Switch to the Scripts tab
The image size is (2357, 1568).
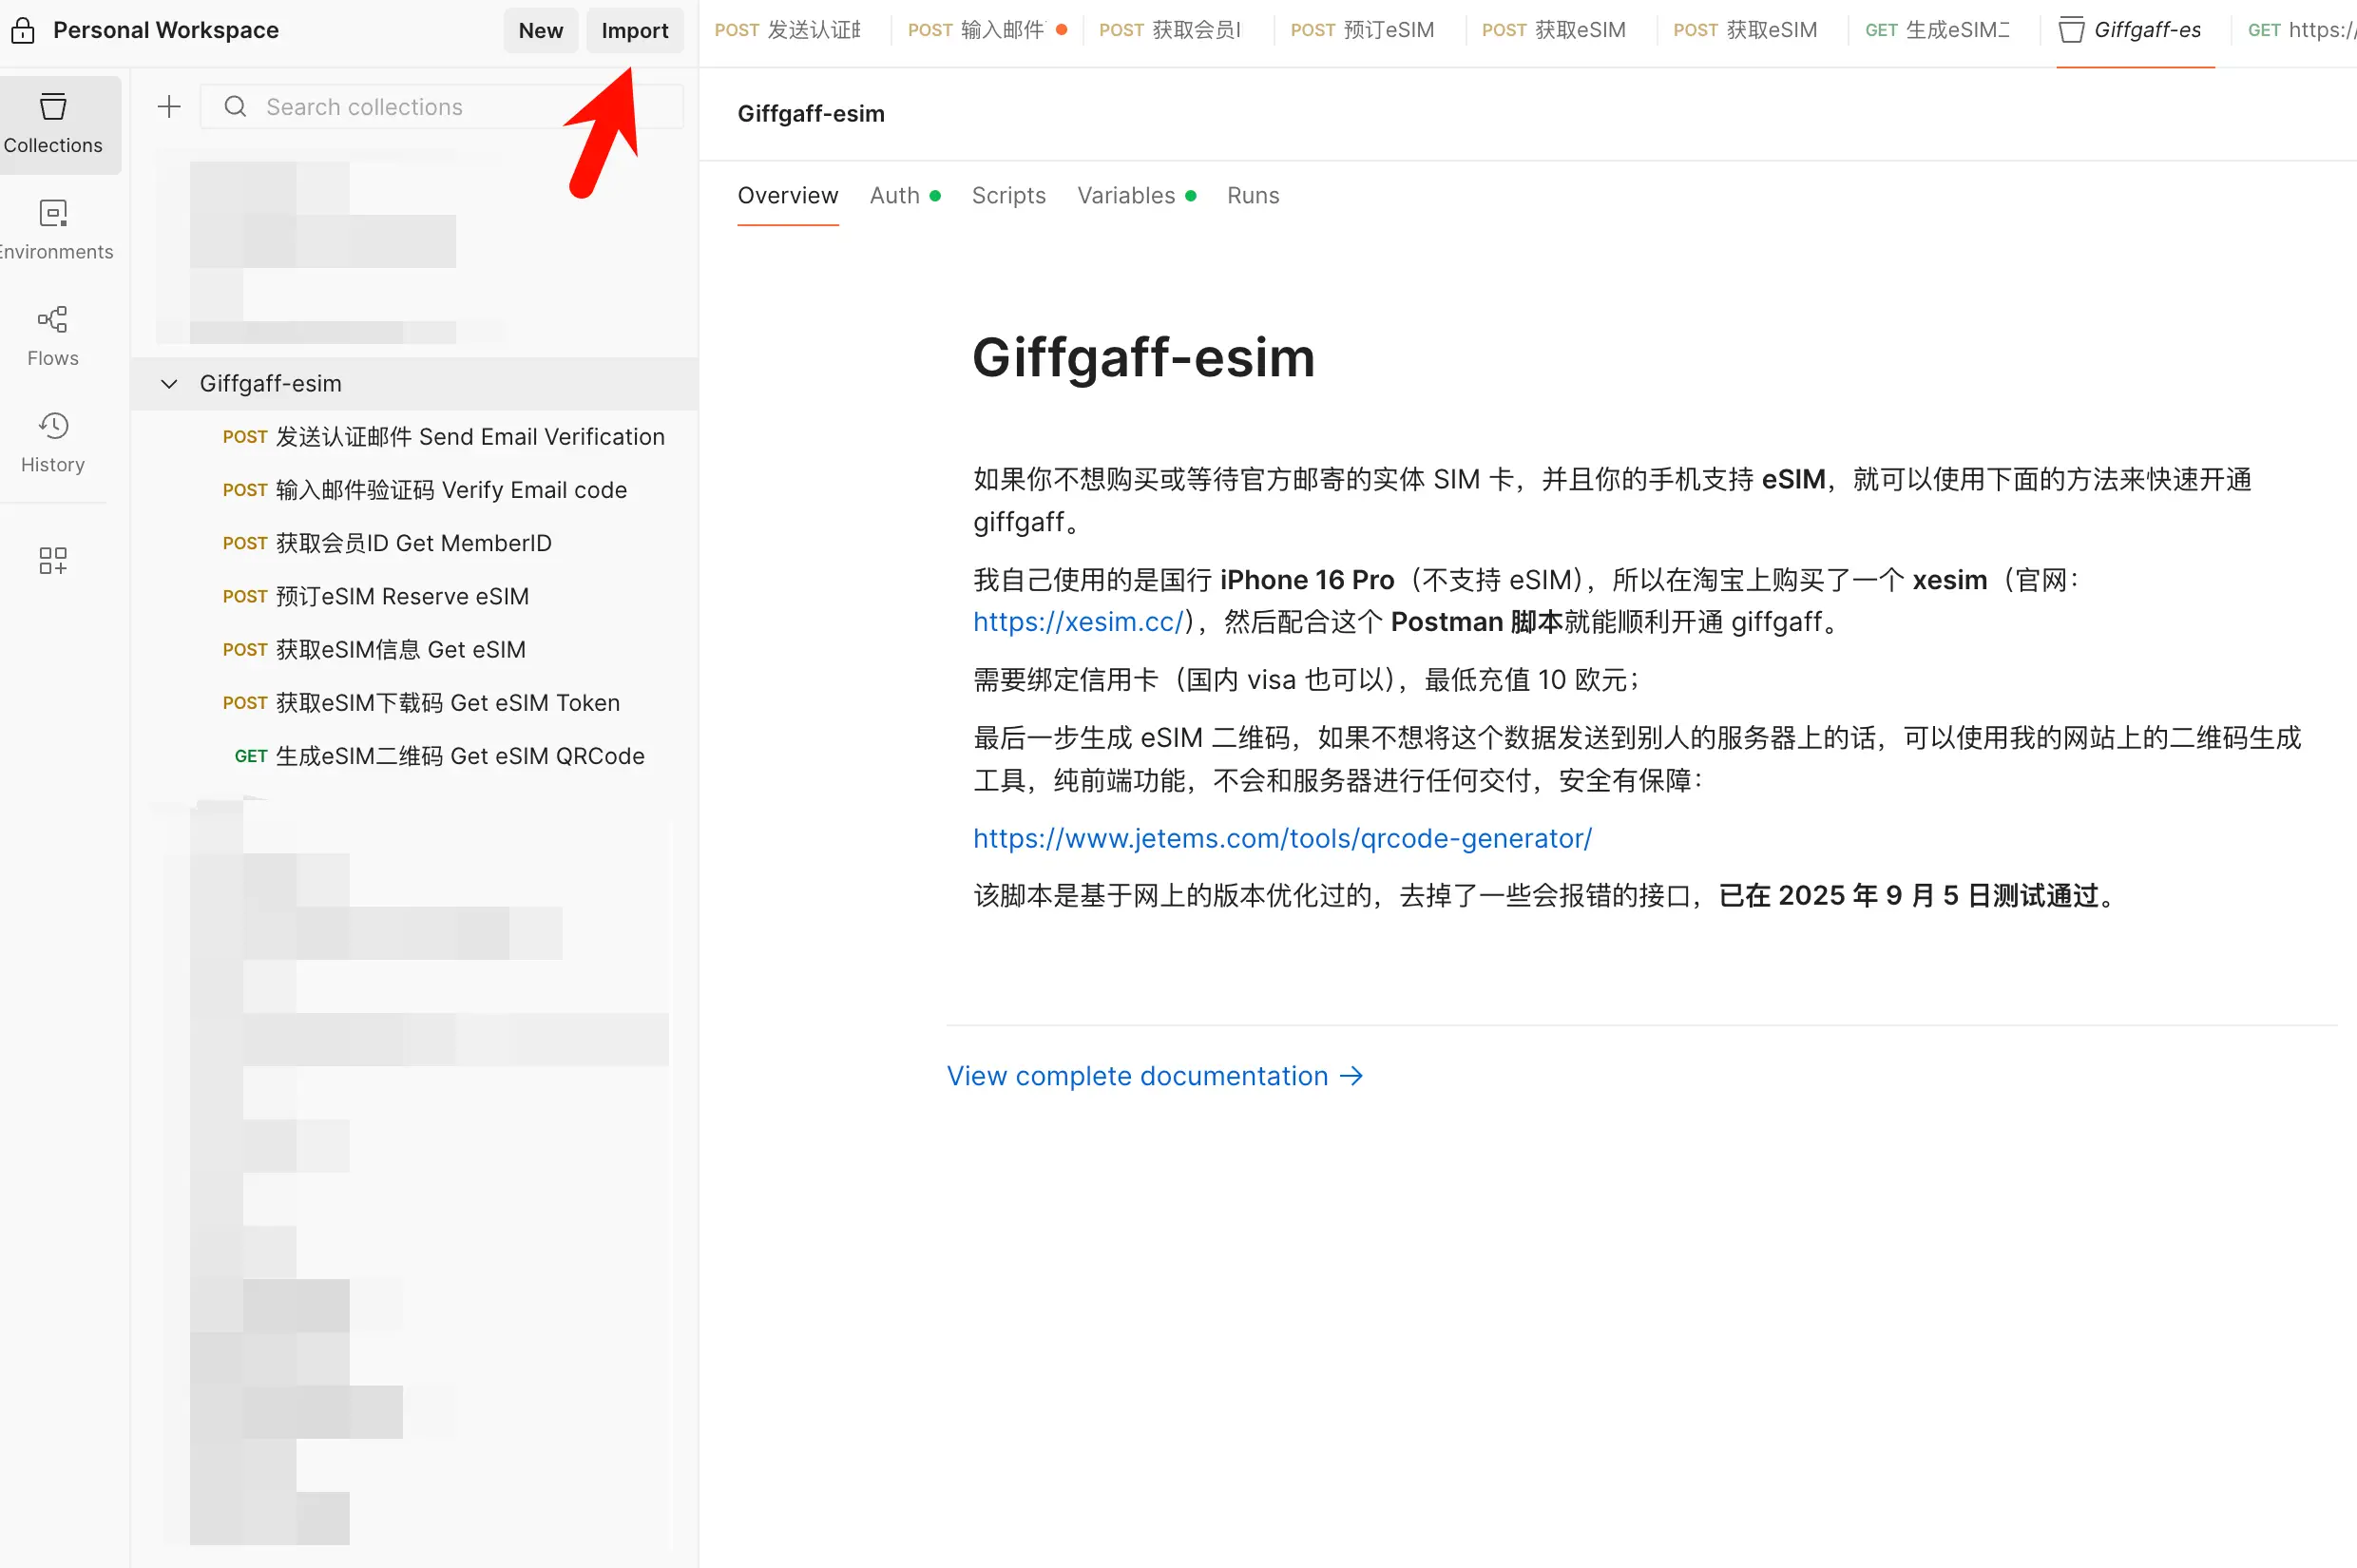(x=1009, y=196)
